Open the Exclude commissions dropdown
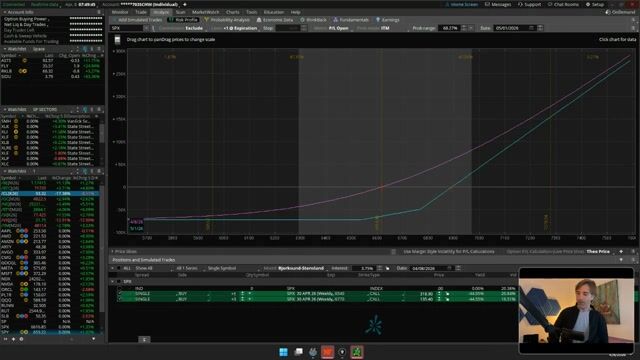Viewport: 640px width, 360px height. coord(194,28)
